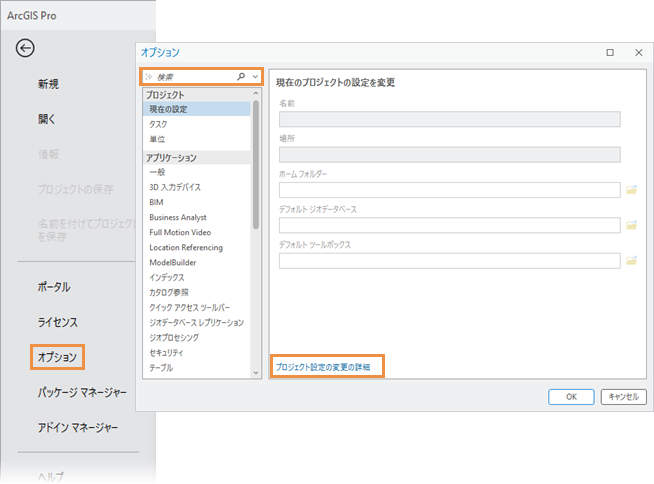654x484 pixels.
Task: Click scroll-down arrow of options list
Action: (256, 373)
